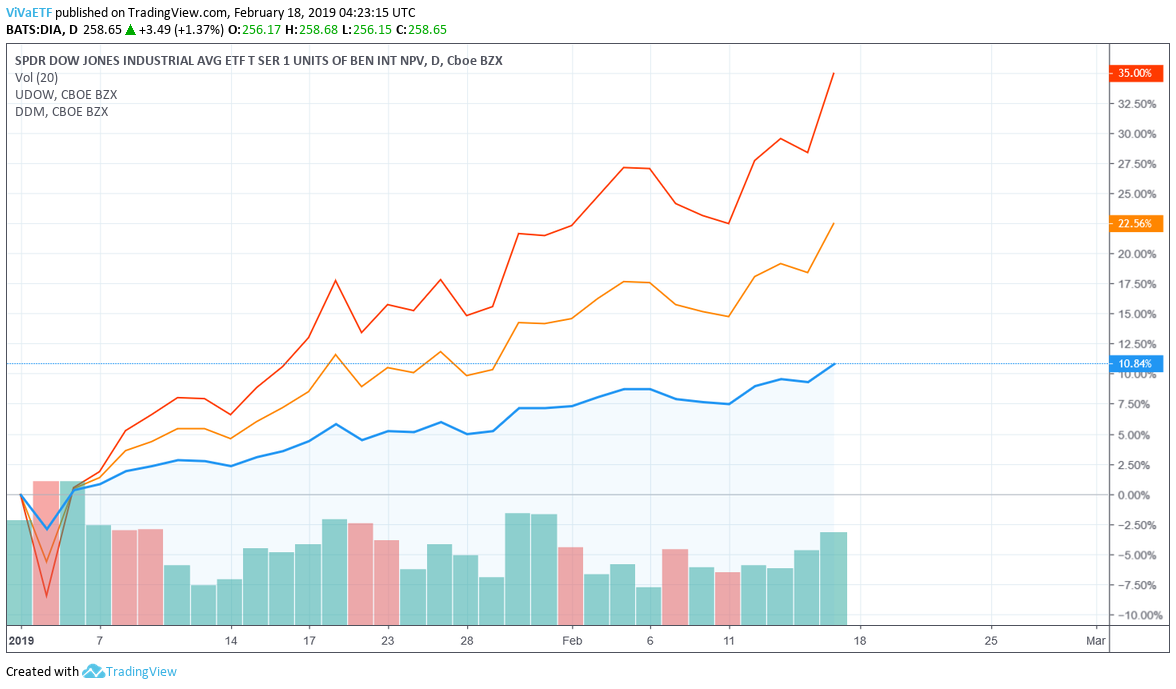Click the '15.00%' tick on the price axis
The image size is (1176, 689).
click(1137, 314)
